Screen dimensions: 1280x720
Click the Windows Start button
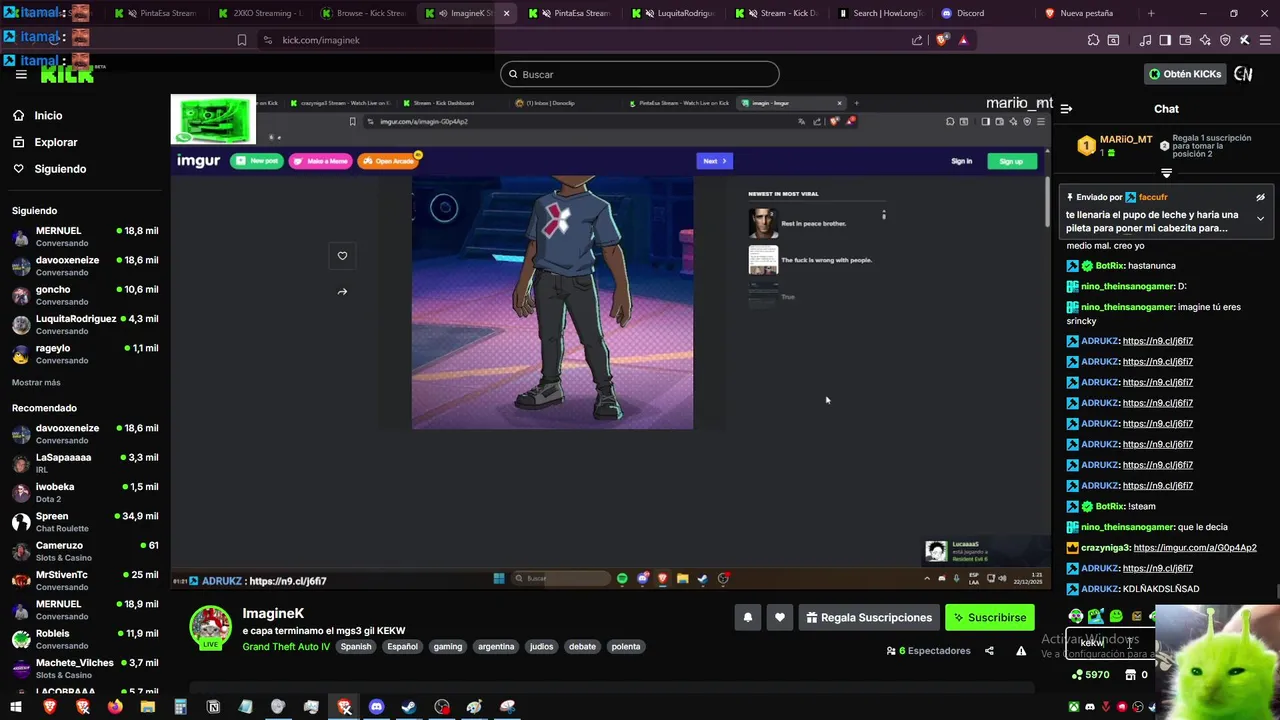17,707
